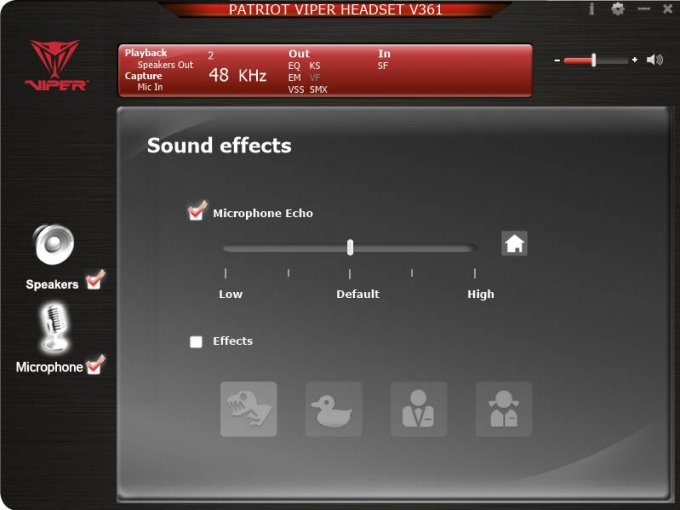The width and height of the screenshot is (680, 510).
Task: Click the SF indicator under In
Action: pos(382,66)
